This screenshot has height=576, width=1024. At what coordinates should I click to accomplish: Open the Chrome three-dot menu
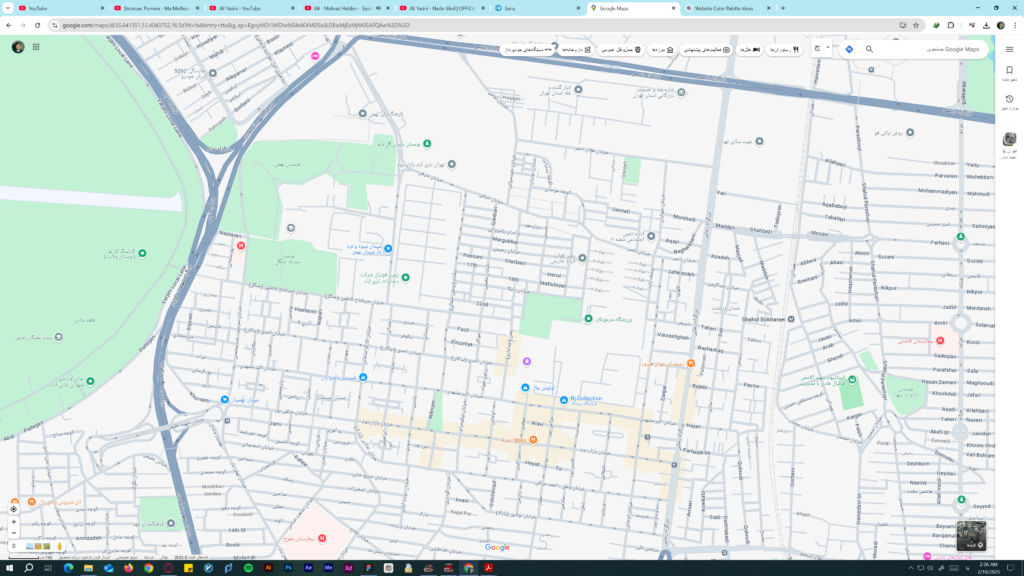click(1015, 25)
